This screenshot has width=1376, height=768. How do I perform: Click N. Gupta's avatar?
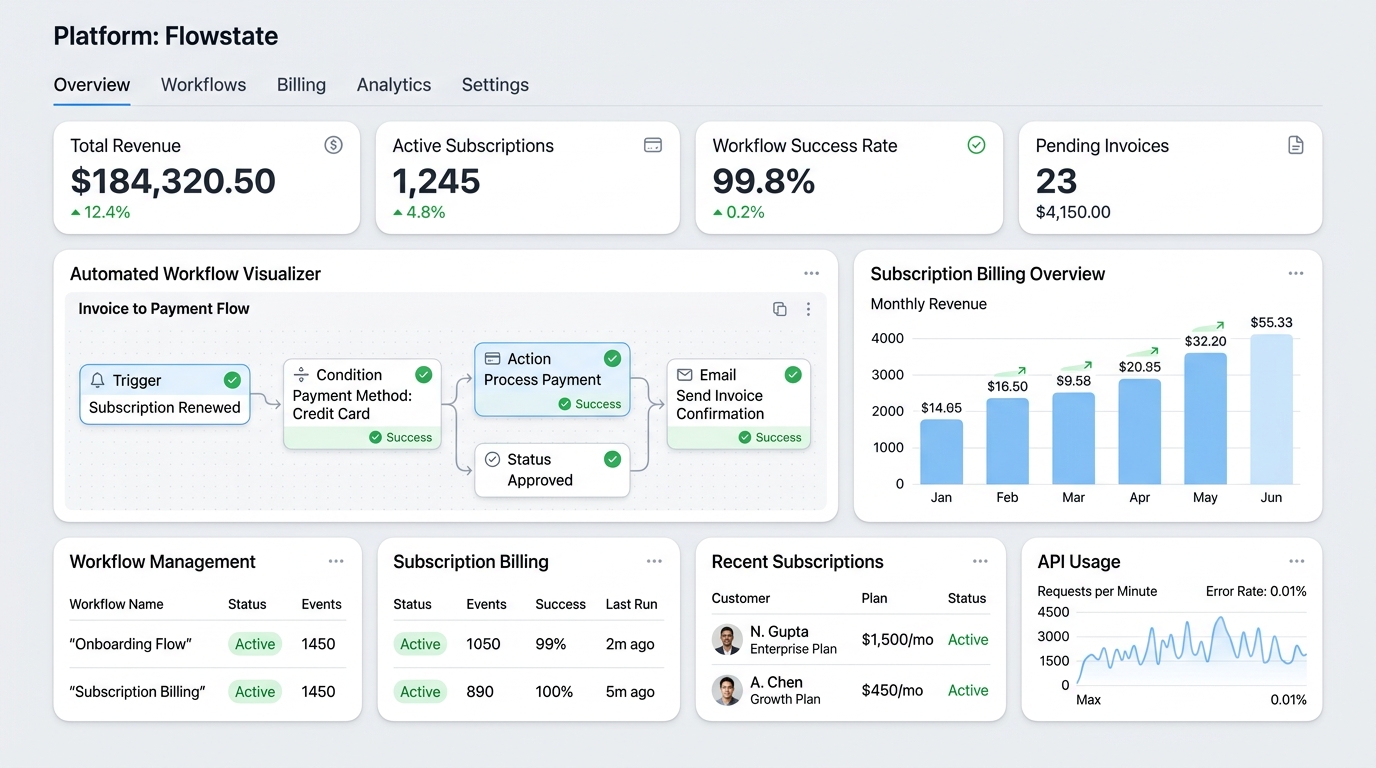pos(727,640)
